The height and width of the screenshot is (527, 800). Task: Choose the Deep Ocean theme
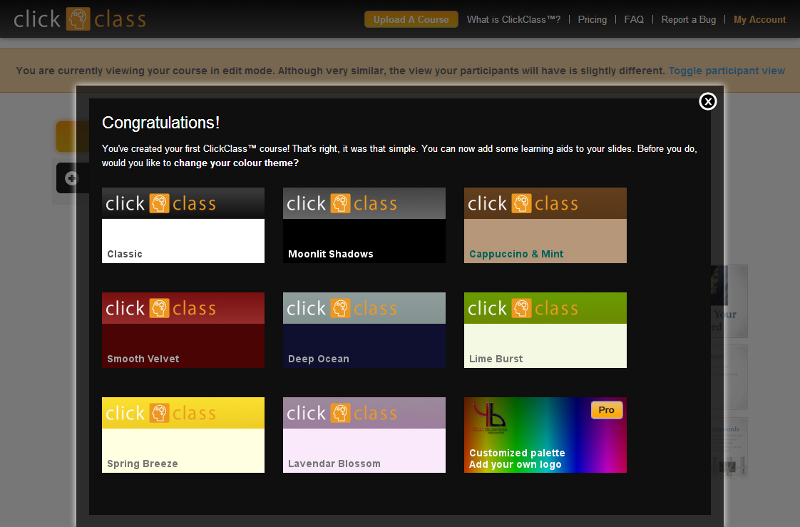pos(364,330)
